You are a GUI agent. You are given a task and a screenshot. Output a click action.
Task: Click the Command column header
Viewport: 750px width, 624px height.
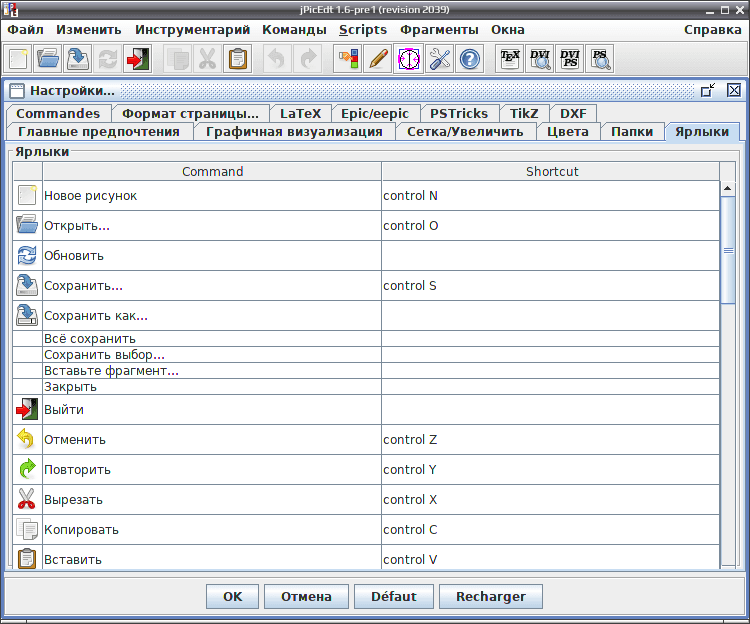pyautogui.click(x=212, y=171)
